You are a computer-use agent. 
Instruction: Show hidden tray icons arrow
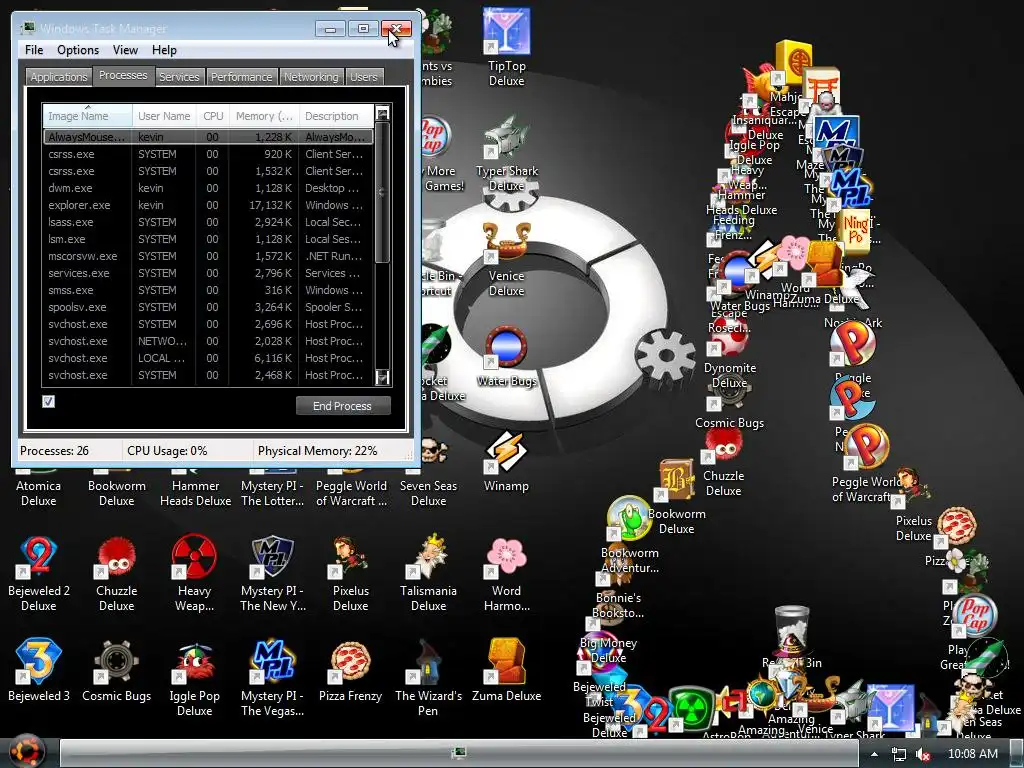pyautogui.click(x=874, y=754)
